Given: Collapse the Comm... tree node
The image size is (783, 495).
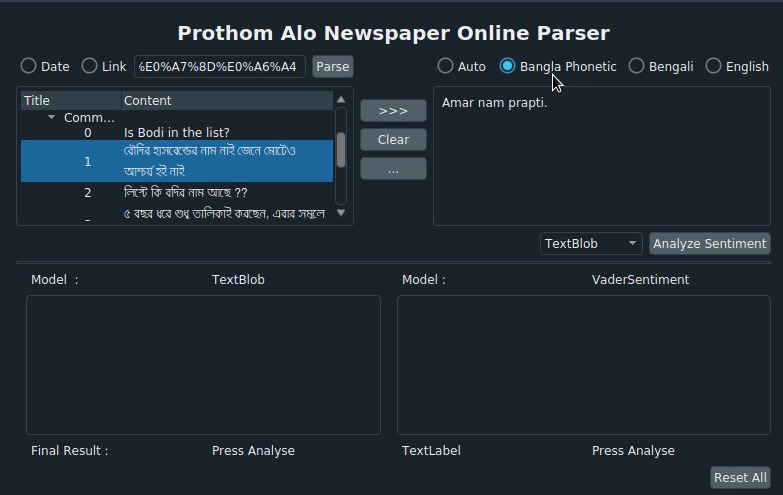Looking at the screenshot, I should [51, 117].
